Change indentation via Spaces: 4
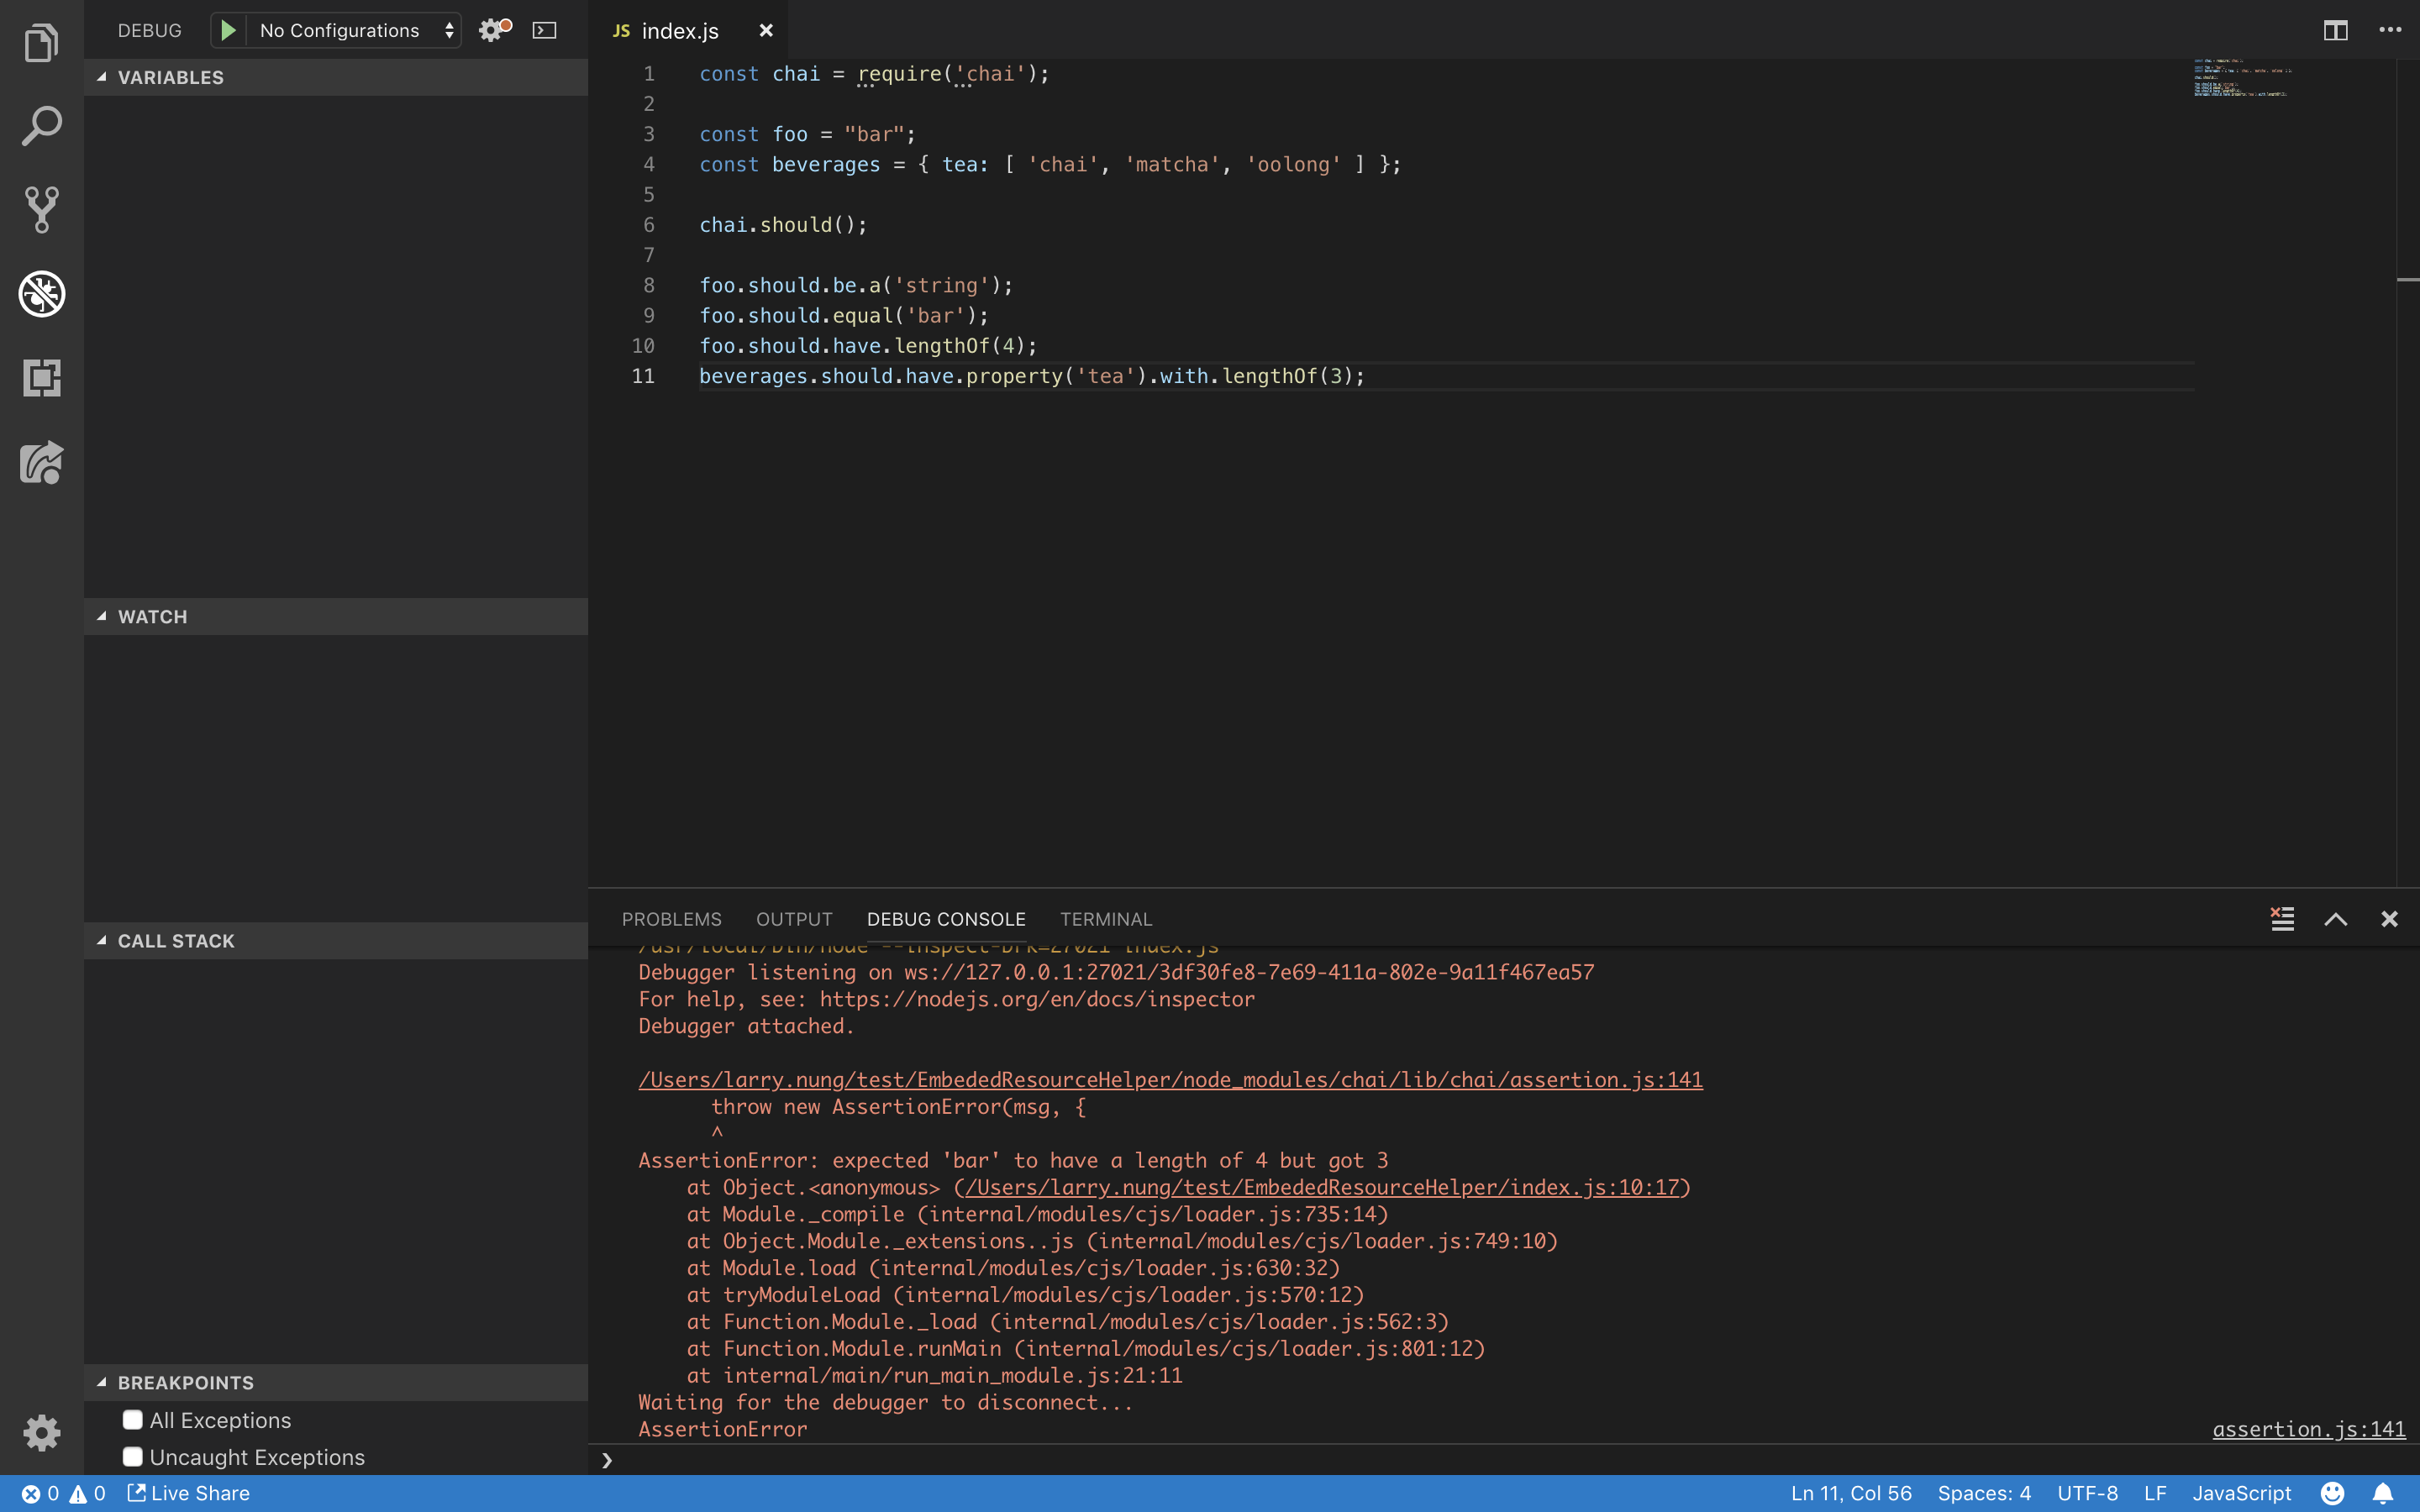Image resolution: width=2420 pixels, height=1512 pixels. 1984,1493
